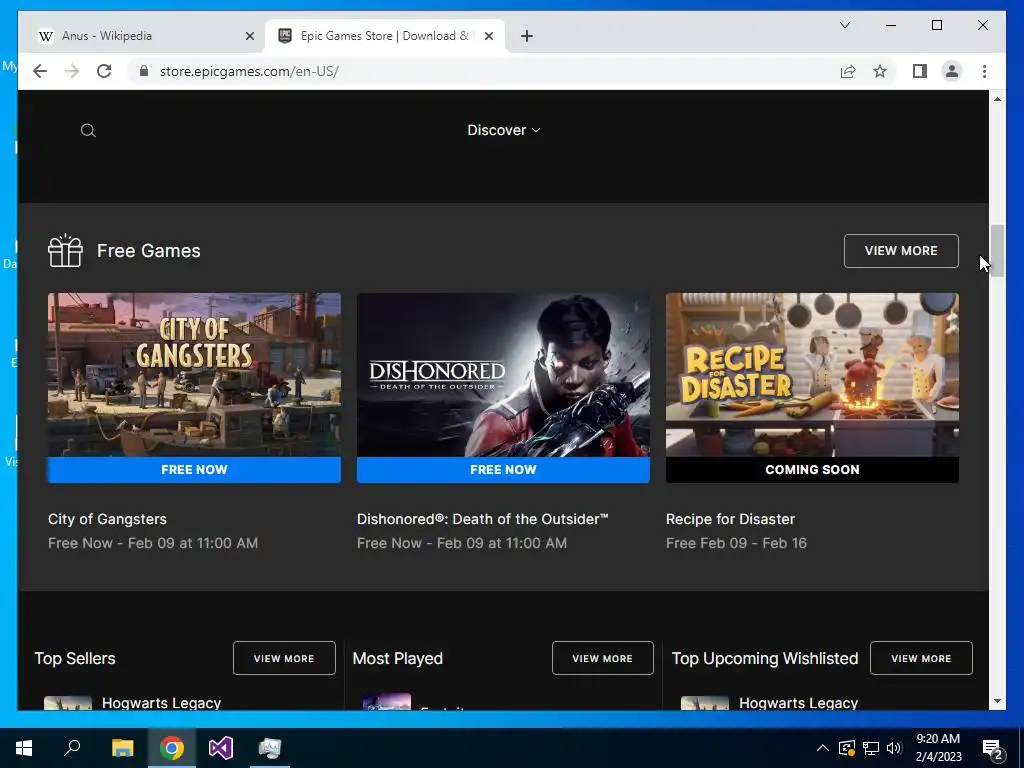Viewport: 1024px width, 768px height.
Task: Open the Windows Start menu
Action: coord(24,748)
